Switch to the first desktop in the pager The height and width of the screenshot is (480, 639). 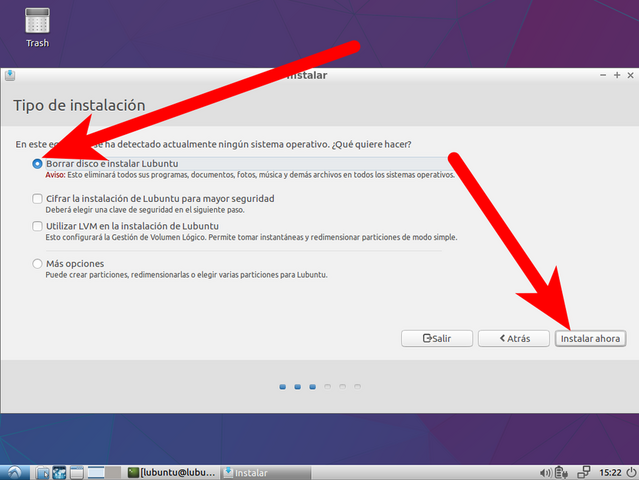point(96,473)
